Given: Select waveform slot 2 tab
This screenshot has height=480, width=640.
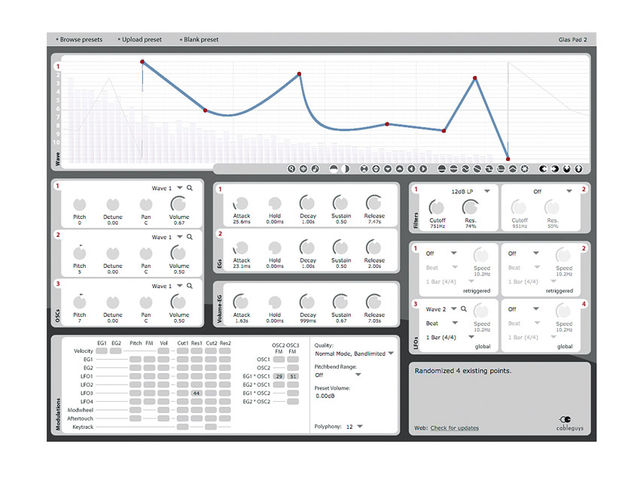Looking at the screenshot, I should pos(58,75).
